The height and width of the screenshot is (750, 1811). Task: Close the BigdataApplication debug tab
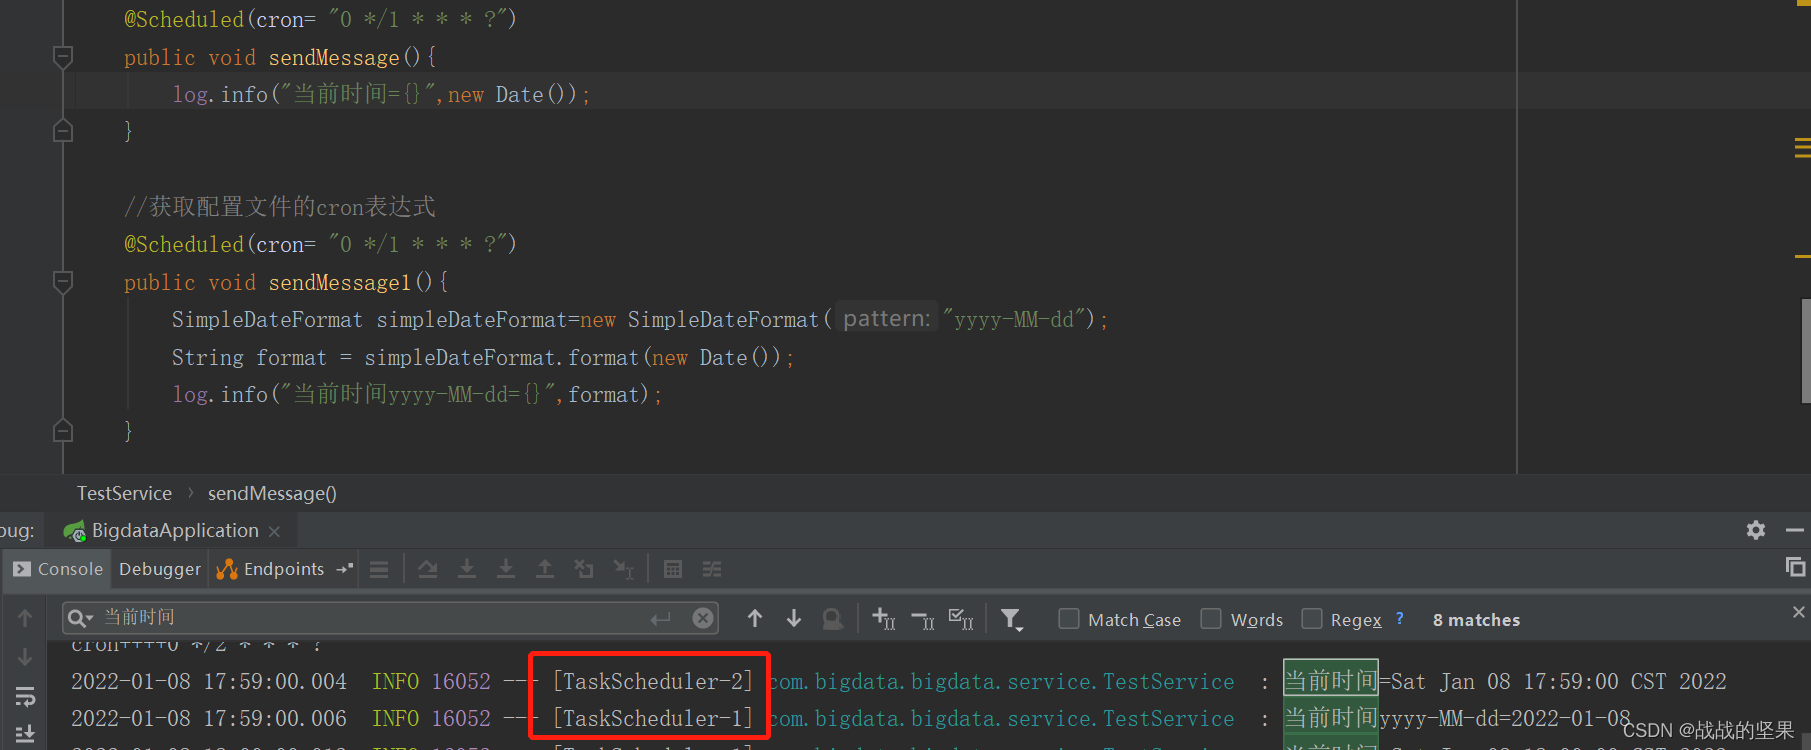coord(275,531)
